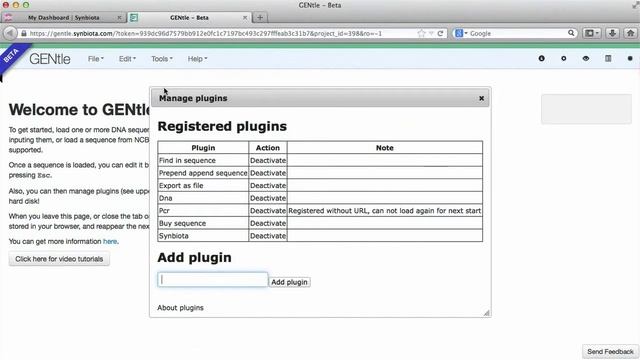Bookmark this page with the star icon

pyautogui.click(x=421, y=33)
